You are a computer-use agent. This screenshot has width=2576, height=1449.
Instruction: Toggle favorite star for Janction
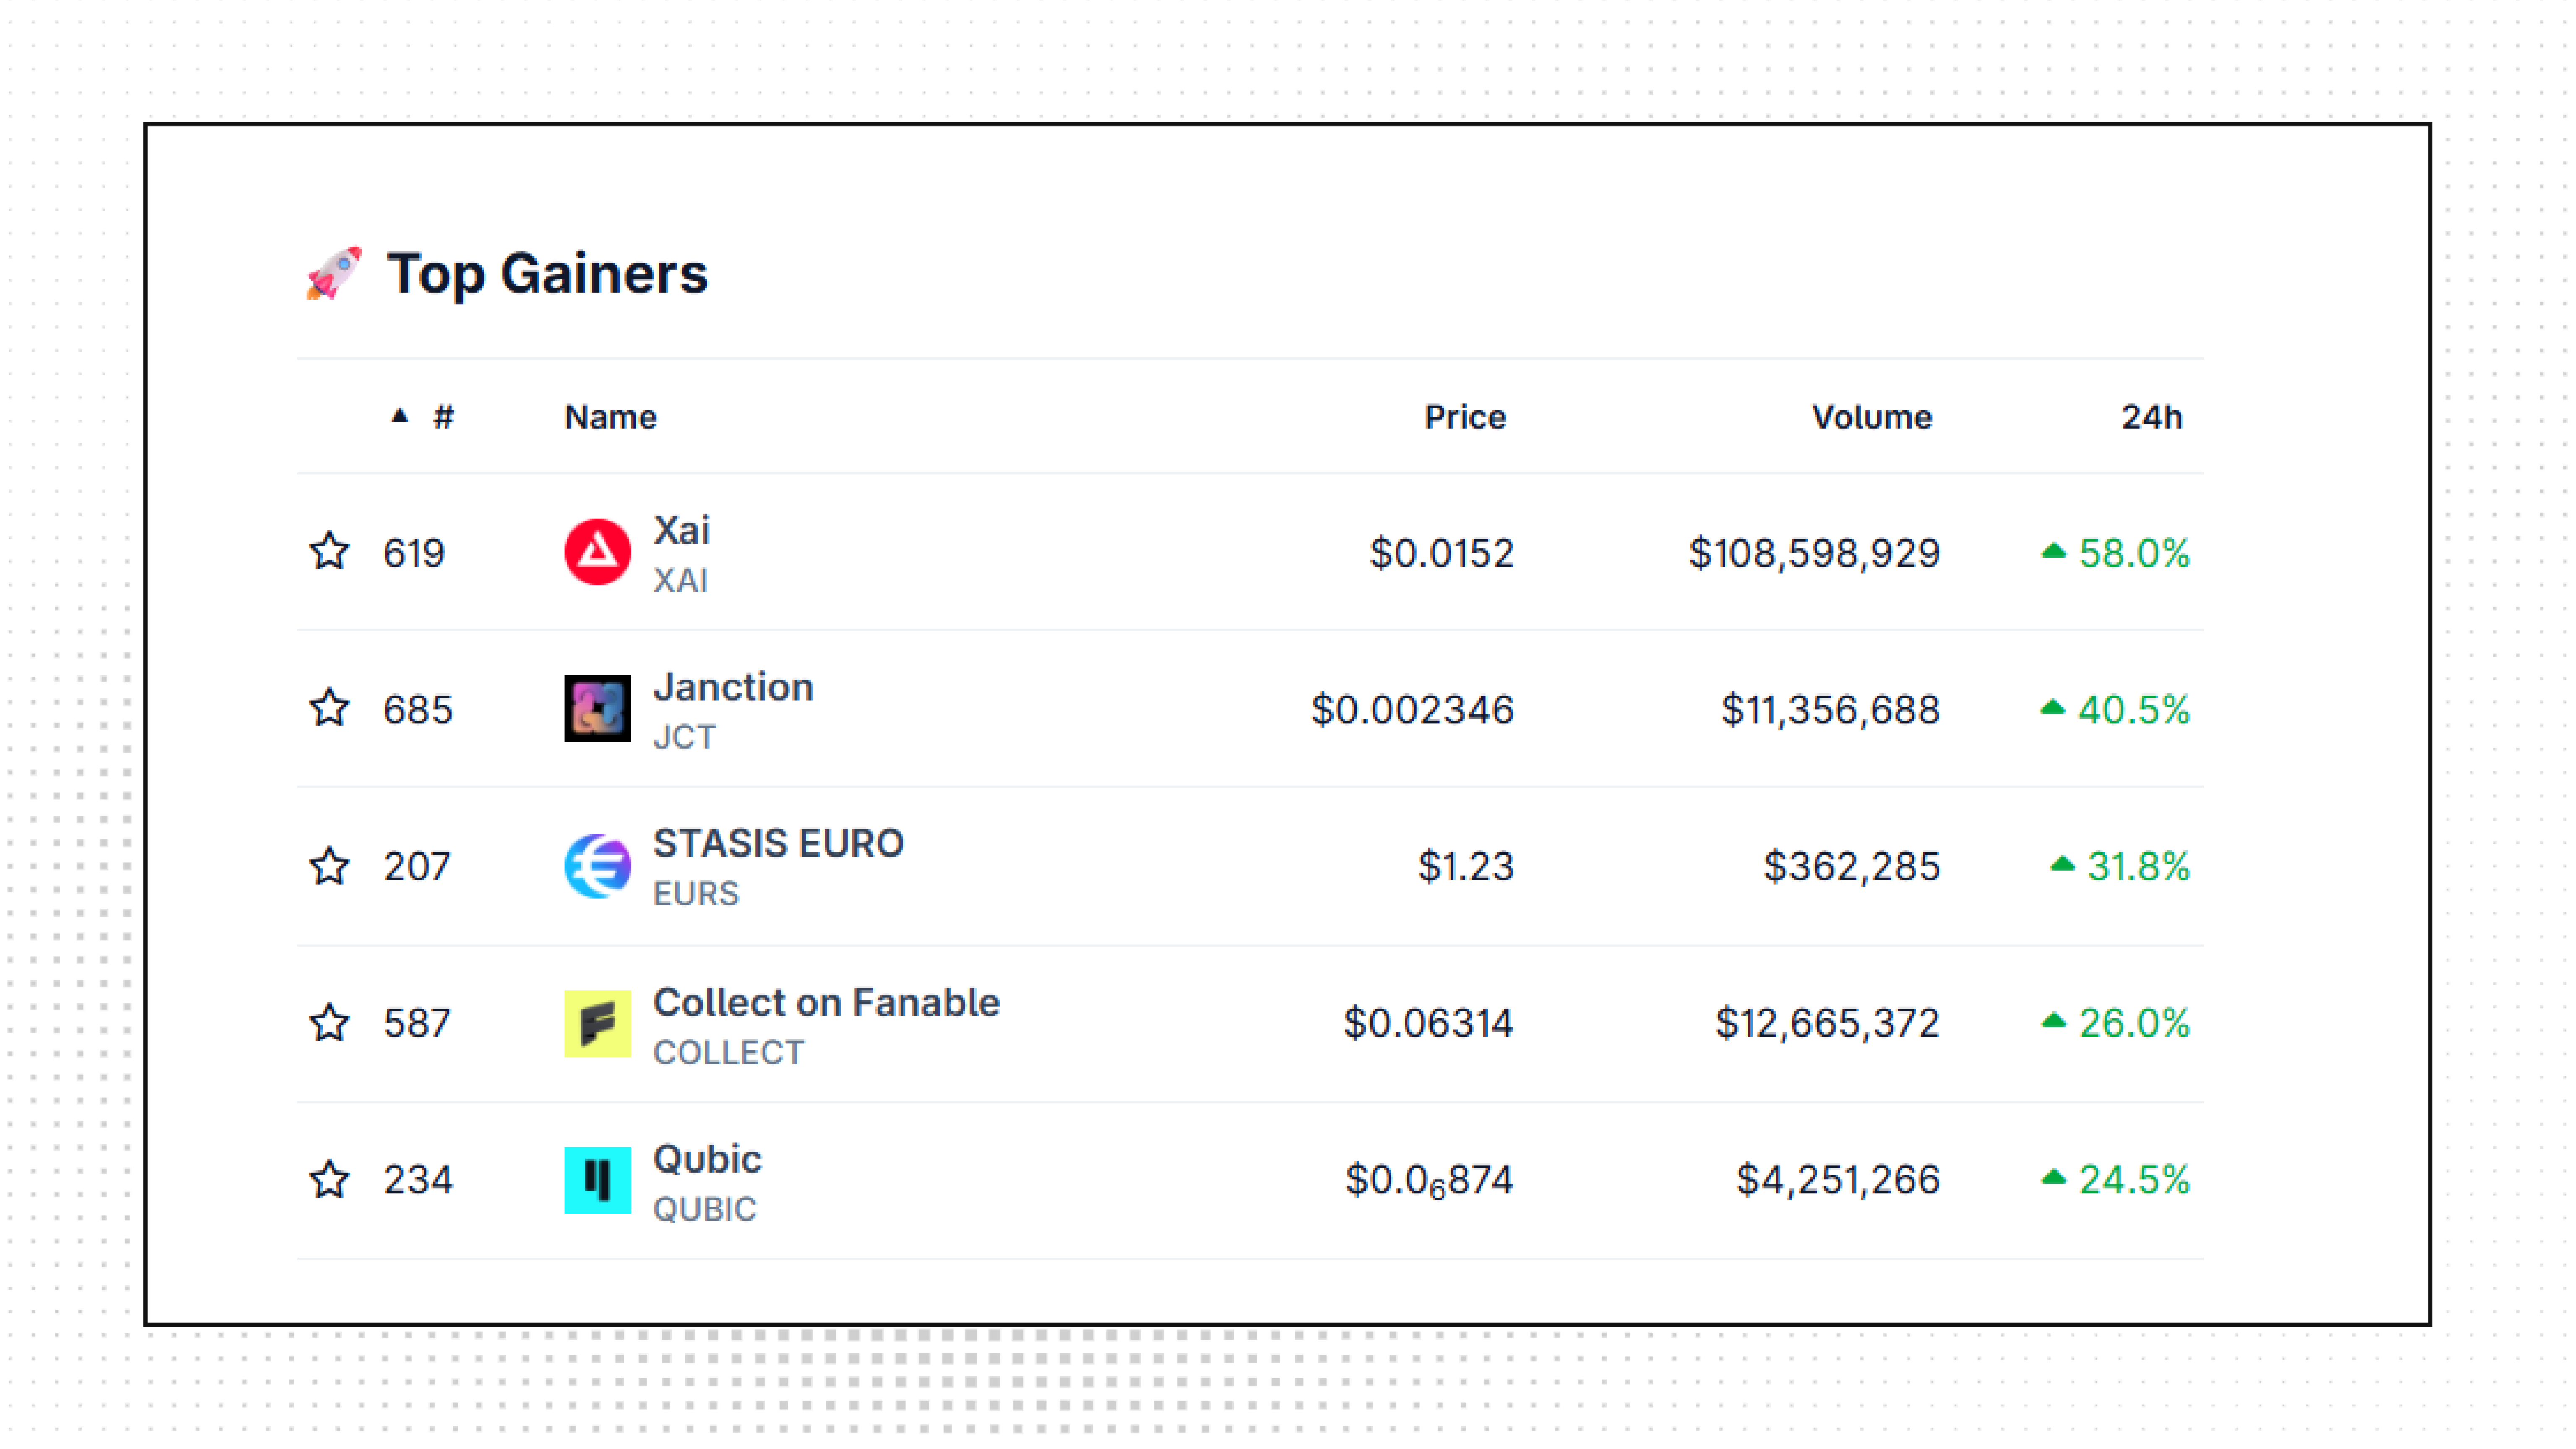pyautogui.click(x=329, y=709)
